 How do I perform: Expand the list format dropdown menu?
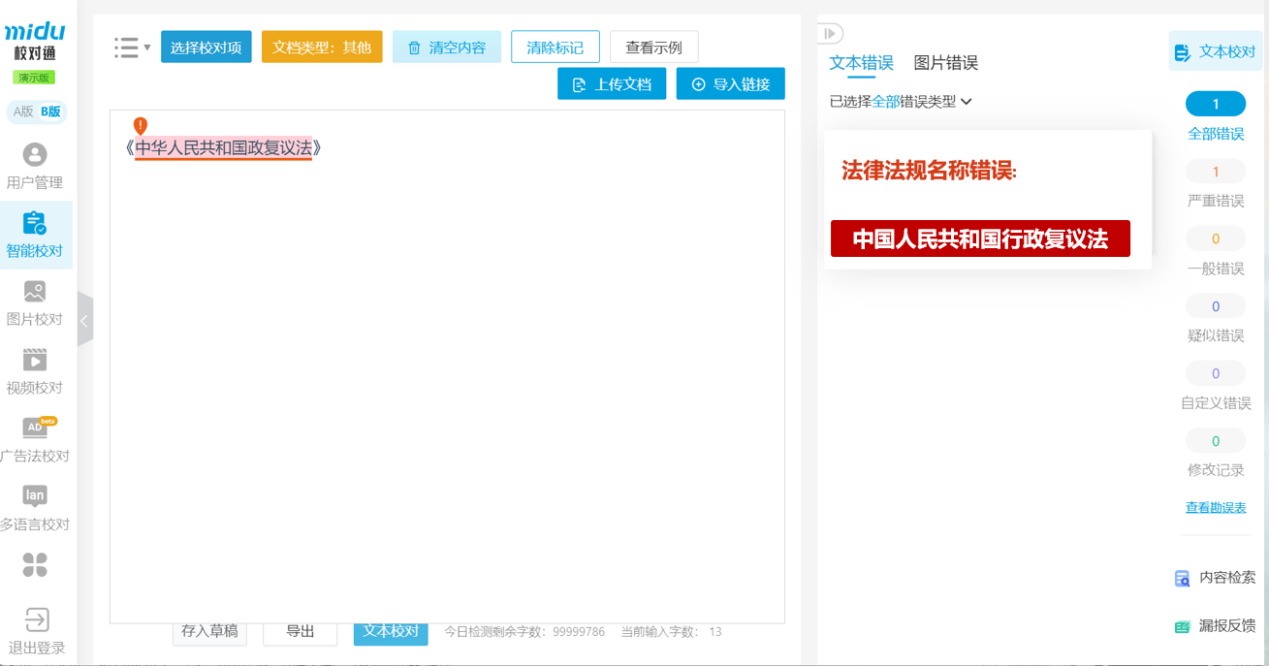click(x=132, y=47)
